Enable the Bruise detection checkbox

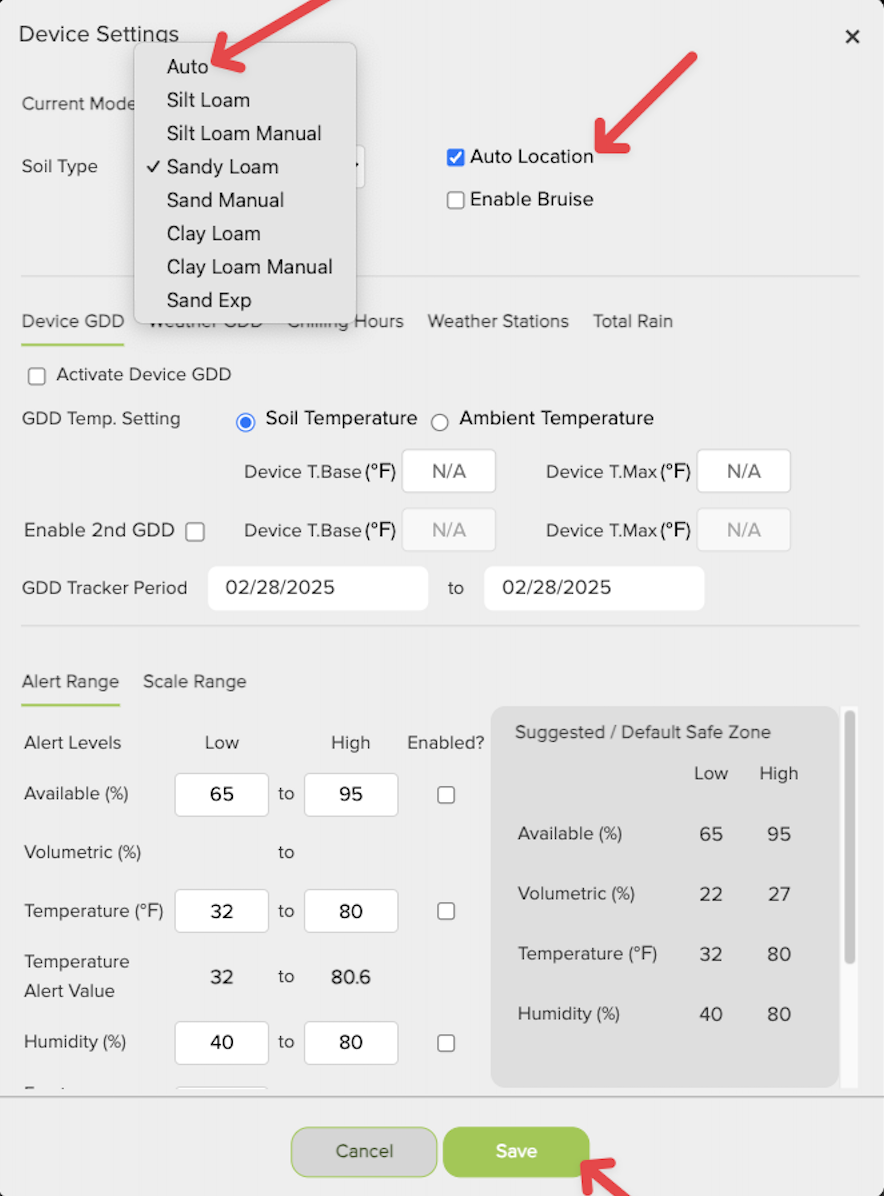(455, 200)
